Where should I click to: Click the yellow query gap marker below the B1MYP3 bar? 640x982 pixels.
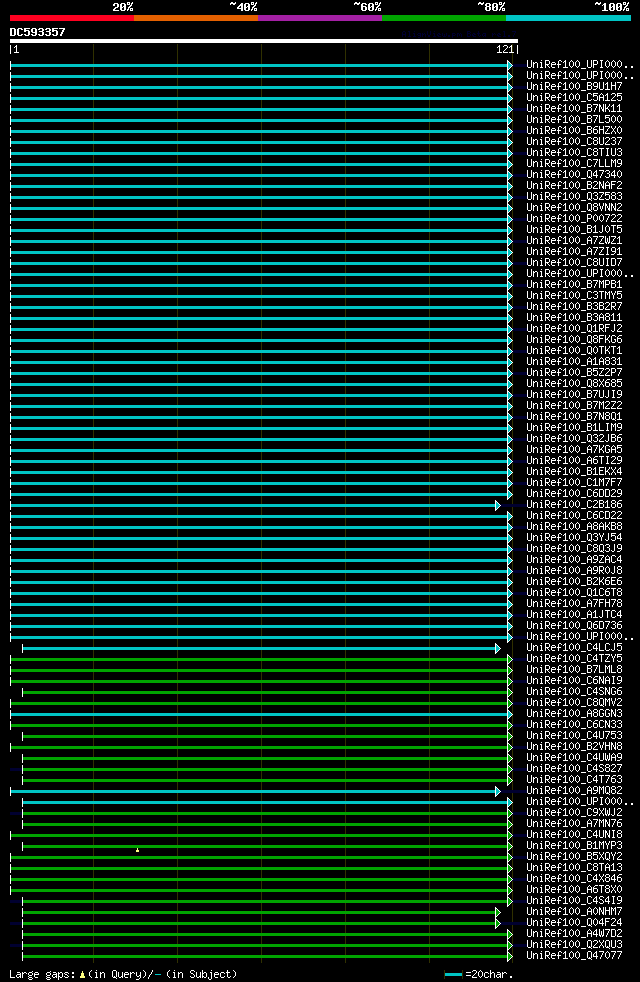138,850
